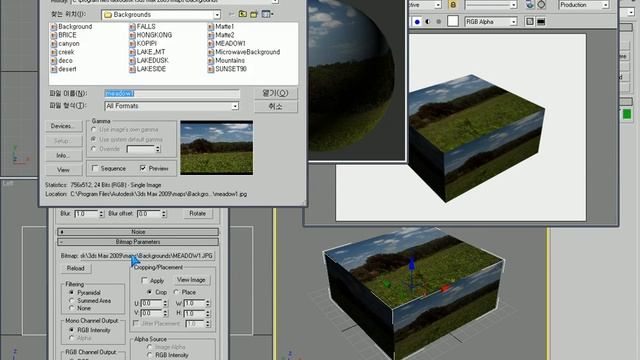Viewport: 640px width, 360px height.
Task: Click the white color swatch in render window
Action: [453, 21]
